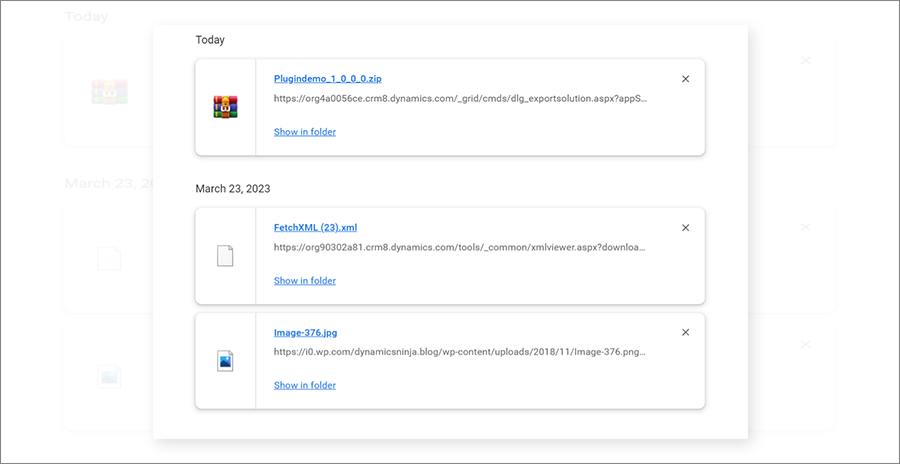Click the i0.wp.com dynamicsninja source URL
The image size is (900, 464).
460,352
